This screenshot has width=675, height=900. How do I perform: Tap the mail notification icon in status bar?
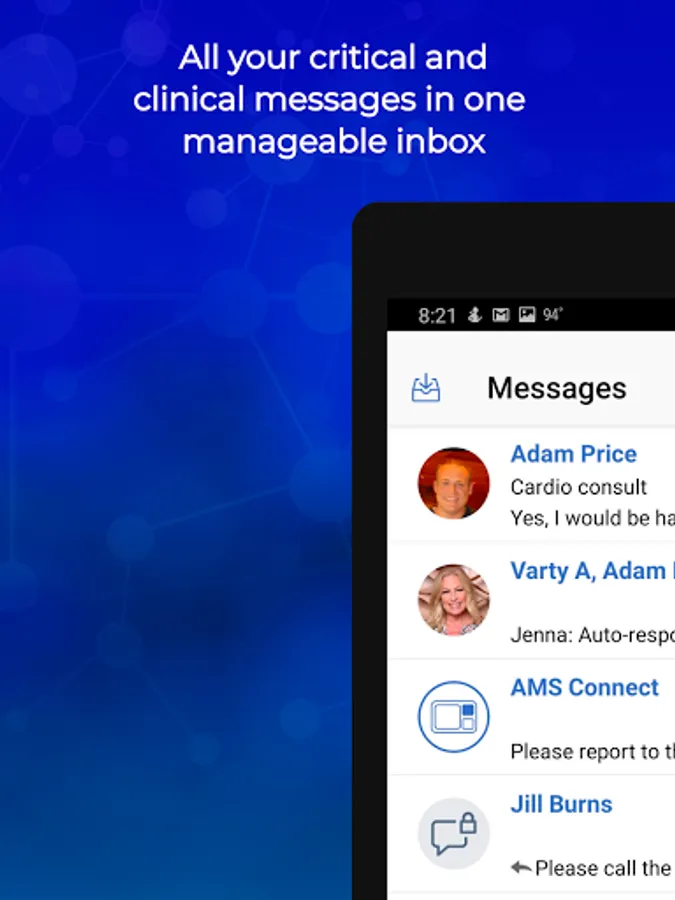501,315
